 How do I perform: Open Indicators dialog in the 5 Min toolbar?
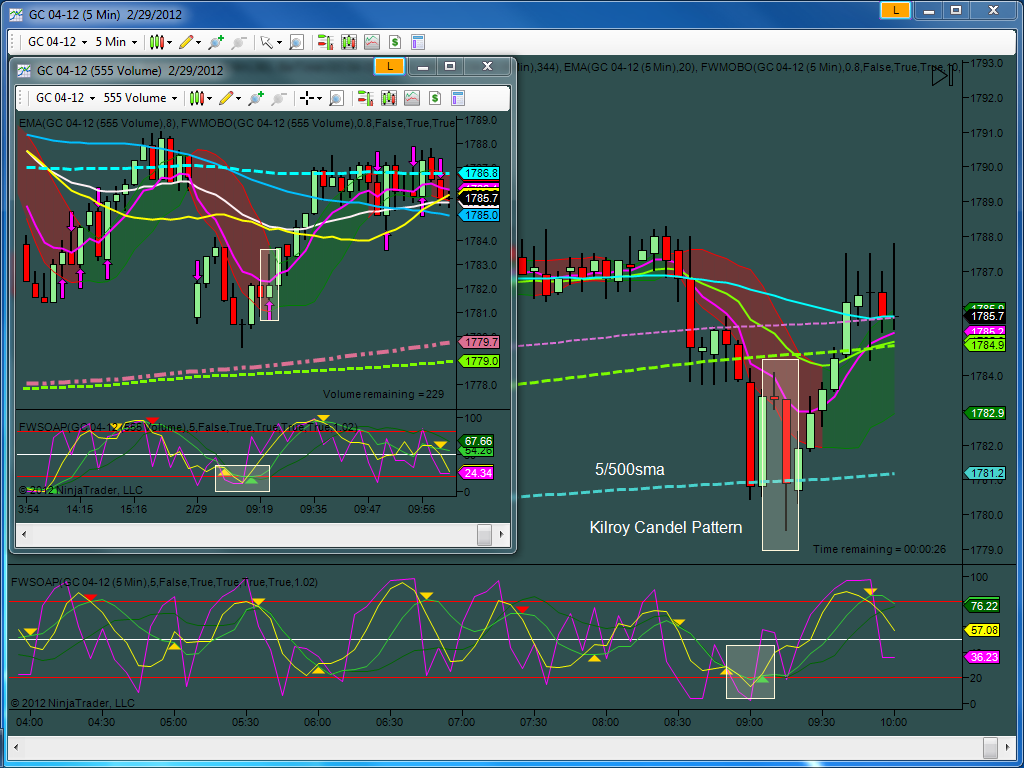tap(372, 42)
